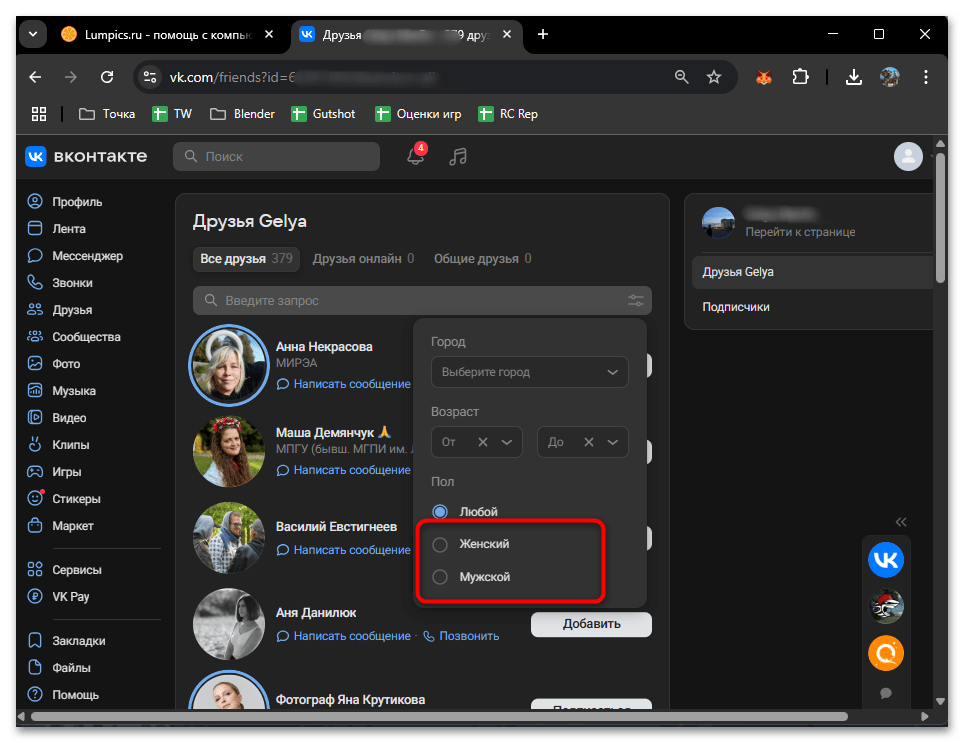Open the tab search dropdown arrow
The image size is (964, 743).
pyautogui.click(x=33, y=34)
